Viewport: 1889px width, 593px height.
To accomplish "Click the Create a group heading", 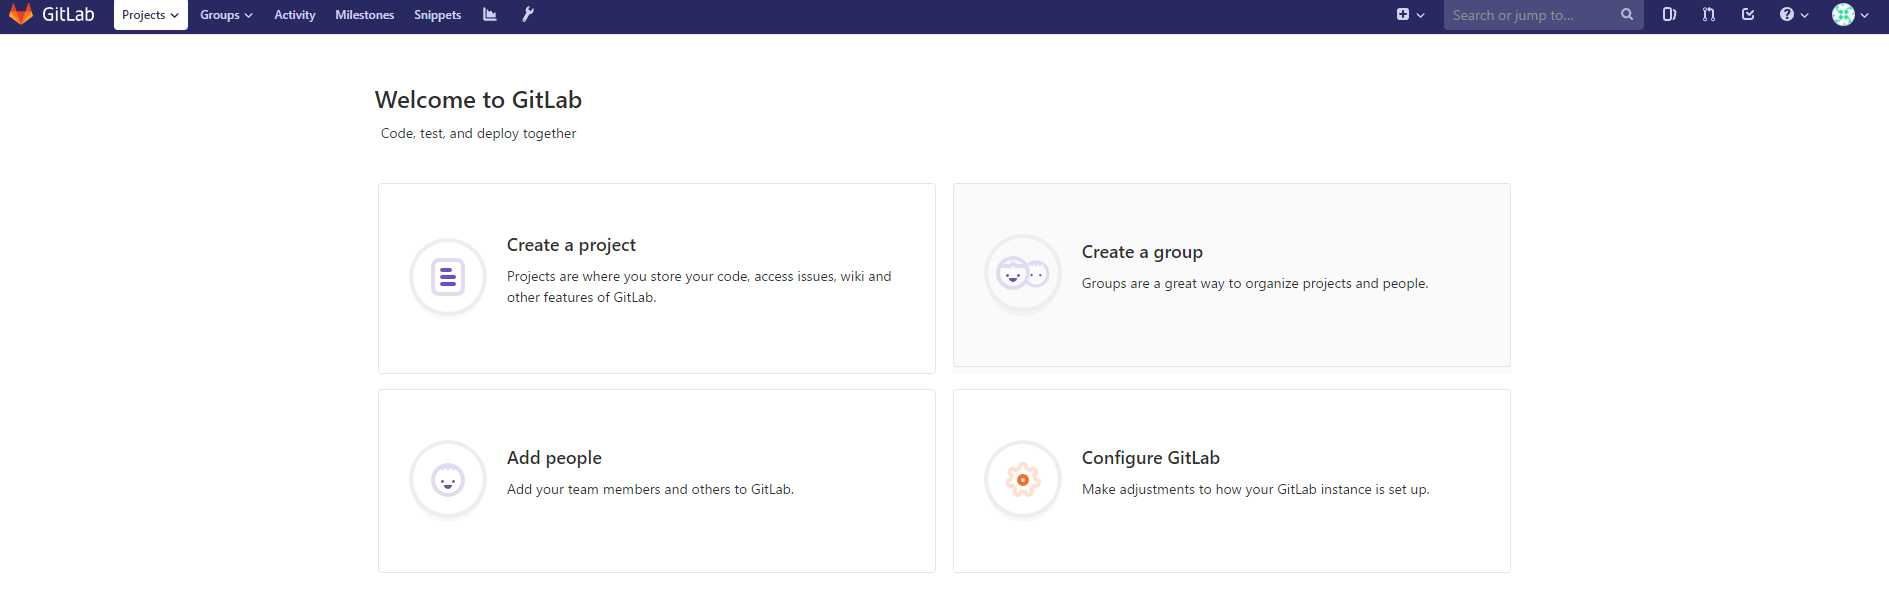I will pyautogui.click(x=1142, y=252).
